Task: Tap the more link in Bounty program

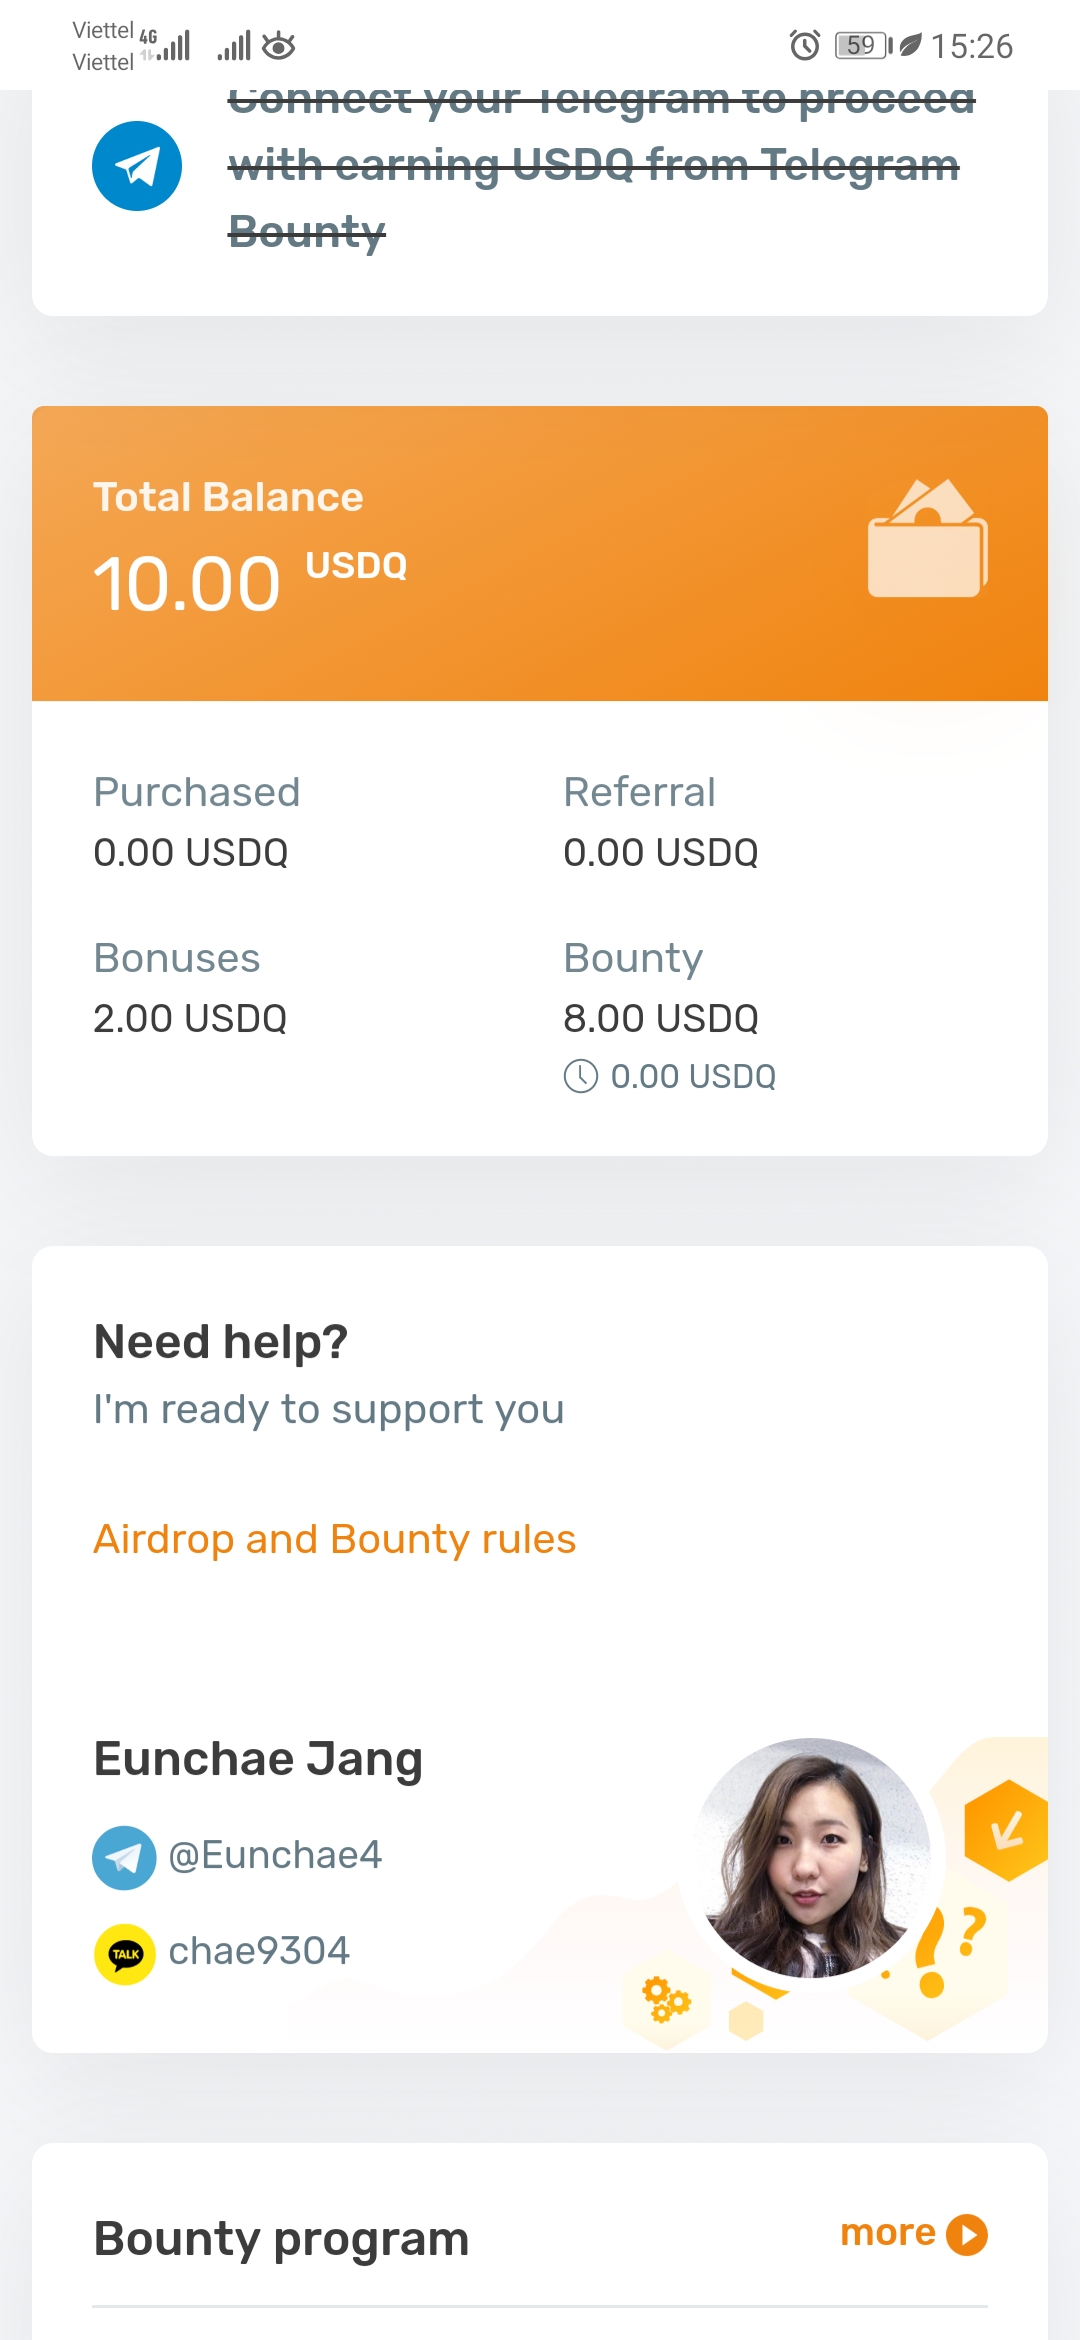Action: click(x=887, y=2233)
